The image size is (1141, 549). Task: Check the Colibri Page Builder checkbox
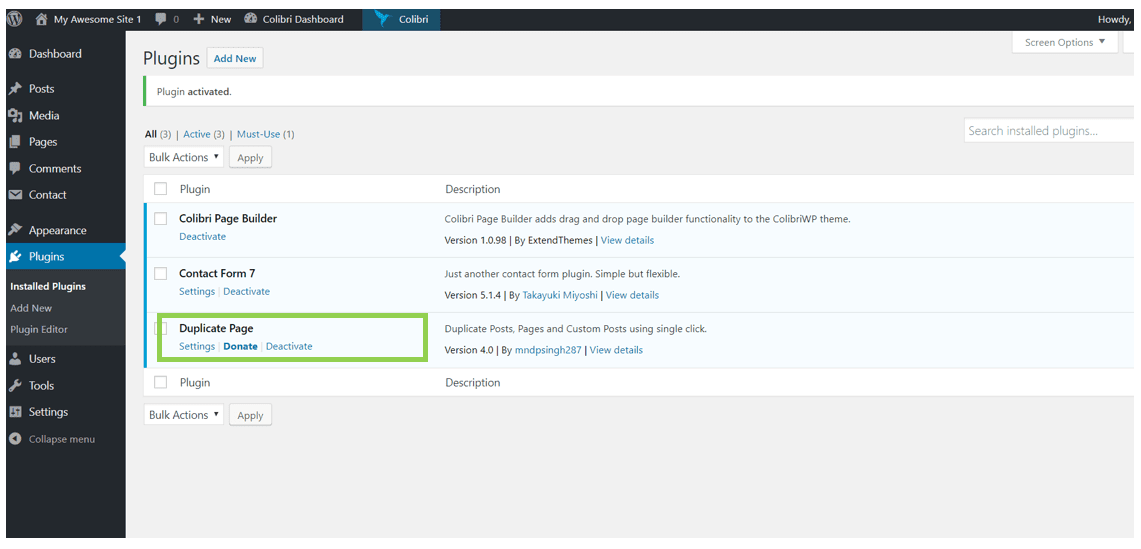160,219
